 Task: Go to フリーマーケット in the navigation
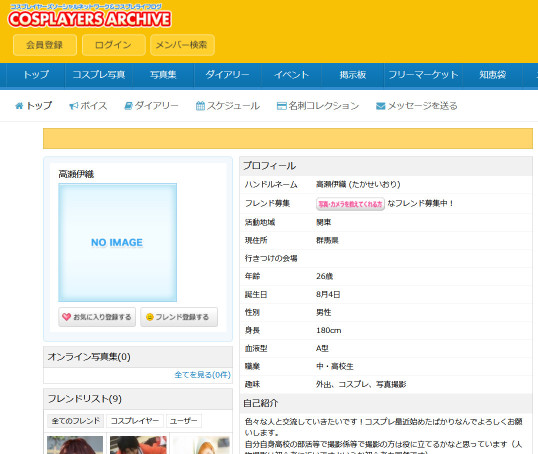pyautogui.click(x=423, y=75)
